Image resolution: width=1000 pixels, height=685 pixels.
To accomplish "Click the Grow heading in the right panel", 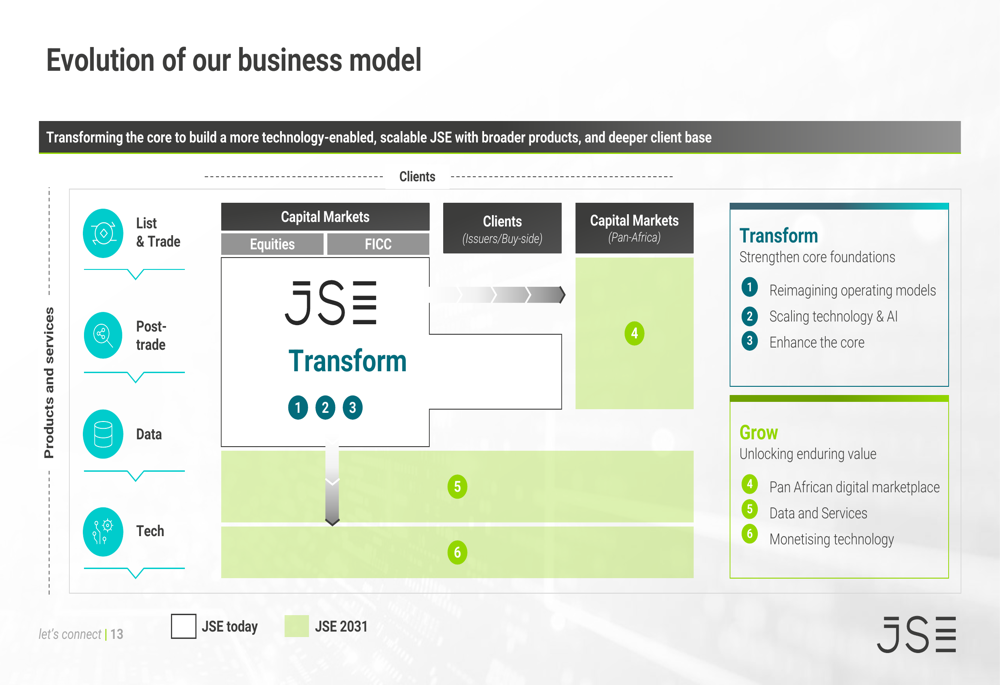I will click(x=759, y=432).
